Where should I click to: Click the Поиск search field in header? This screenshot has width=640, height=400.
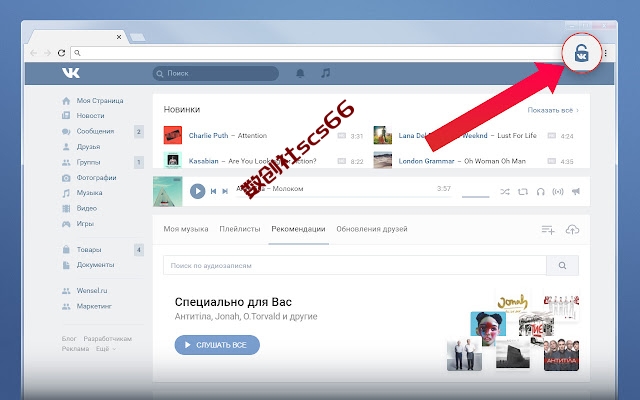(216, 73)
